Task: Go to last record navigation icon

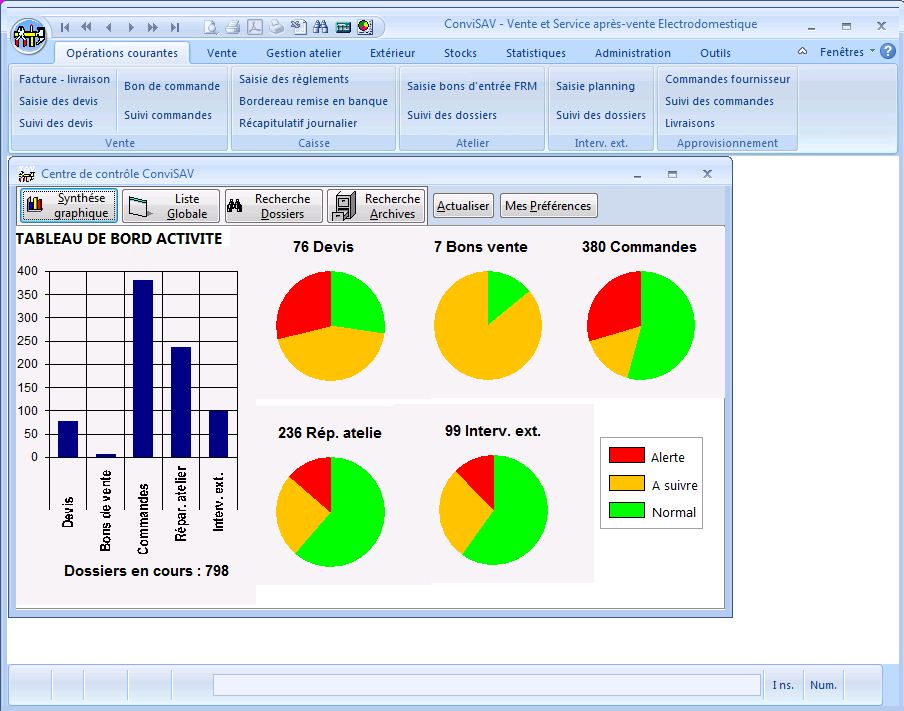Action: 175,27
